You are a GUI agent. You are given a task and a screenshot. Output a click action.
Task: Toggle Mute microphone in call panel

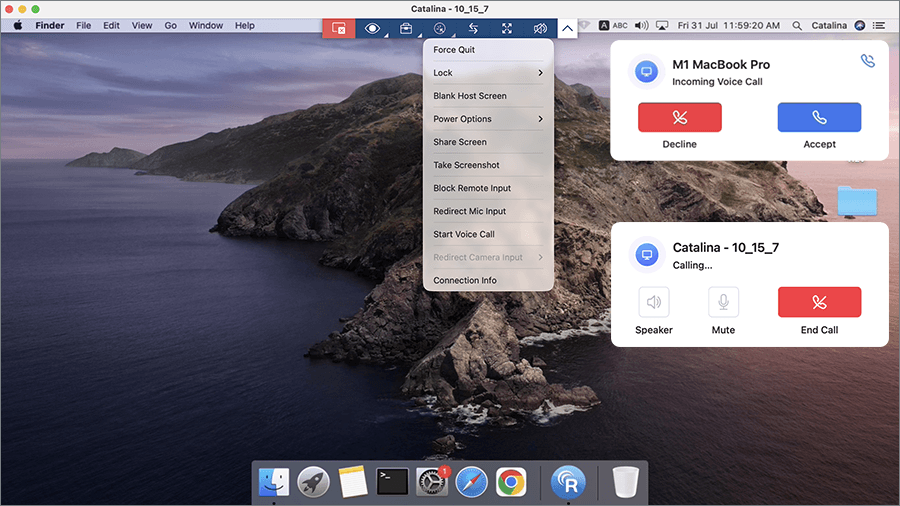pos(723,302)
